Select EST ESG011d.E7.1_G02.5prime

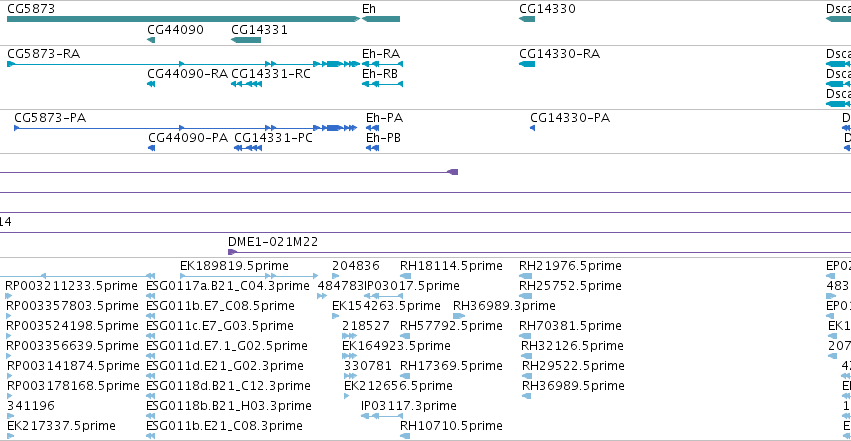pos(227,346)
